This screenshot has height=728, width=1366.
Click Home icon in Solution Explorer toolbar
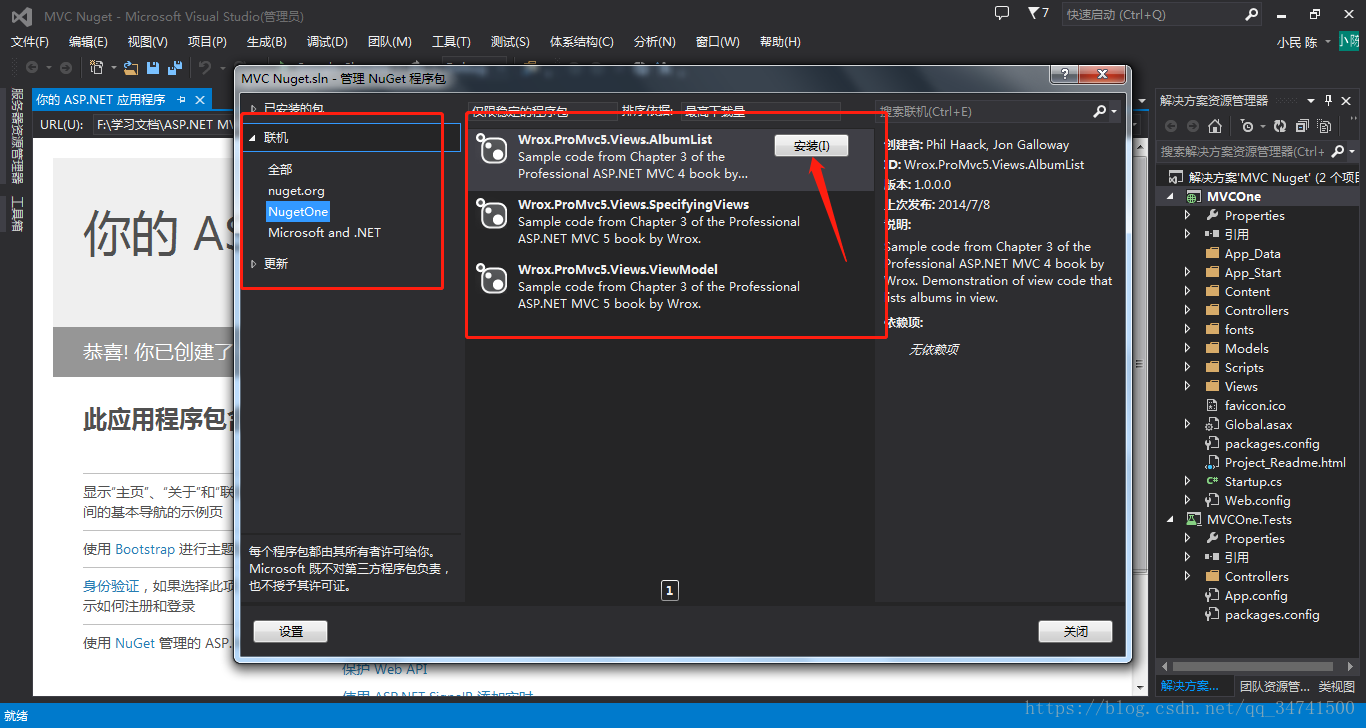pyautogui.click(x=1215, y=126)
